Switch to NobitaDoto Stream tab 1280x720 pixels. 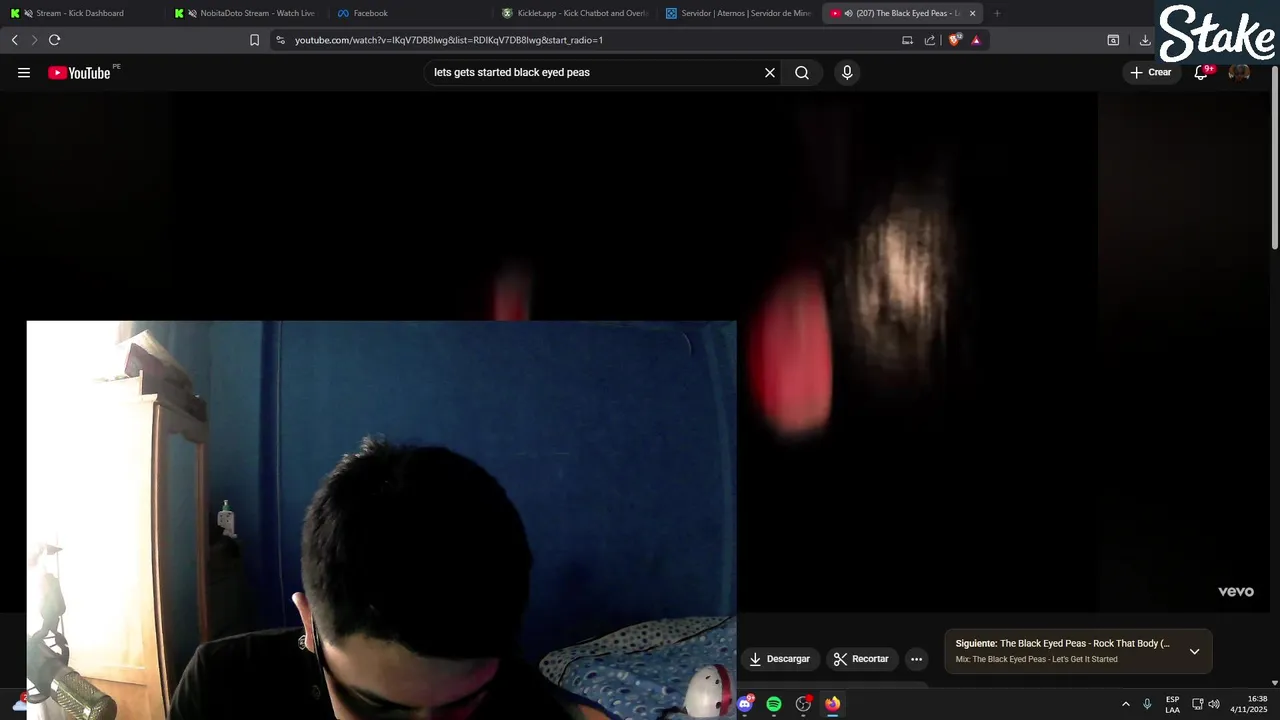point(244,13)
